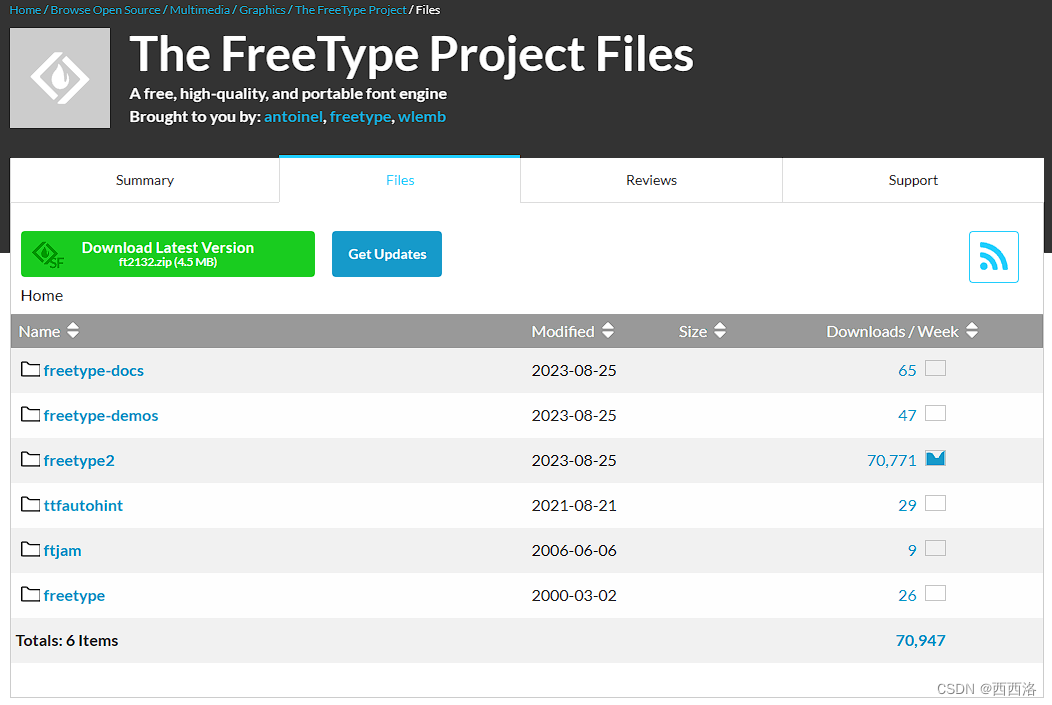Click the 70,771 weekly downloads count

892,460
